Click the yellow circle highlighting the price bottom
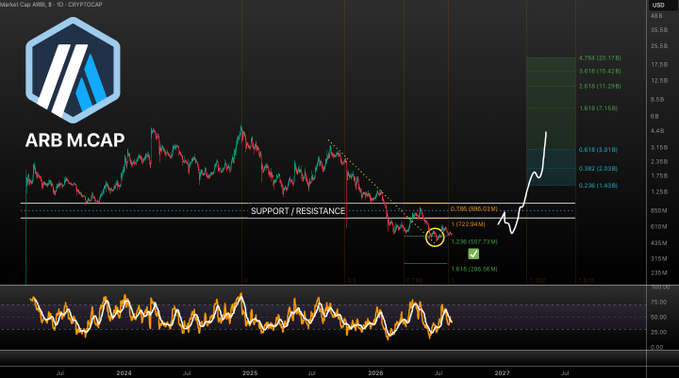The height and width of the screenshot is (378, 679). [435, 237]
